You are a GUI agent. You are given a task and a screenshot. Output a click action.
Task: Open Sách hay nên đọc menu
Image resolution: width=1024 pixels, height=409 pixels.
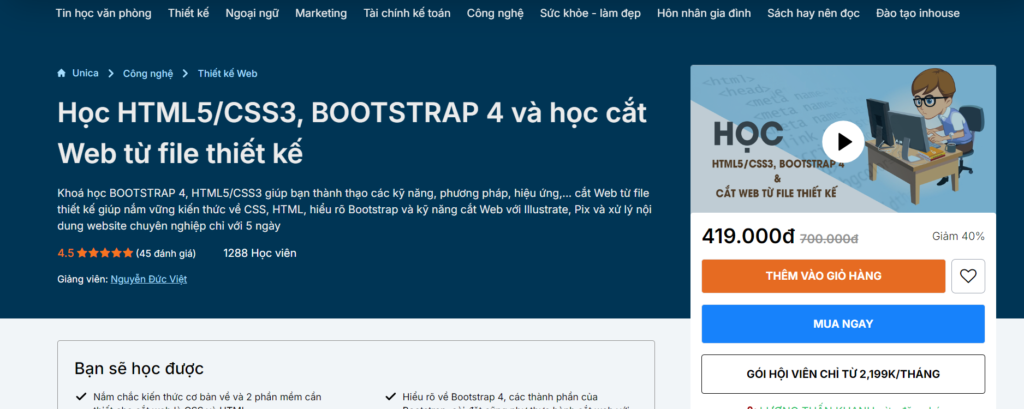813,13
